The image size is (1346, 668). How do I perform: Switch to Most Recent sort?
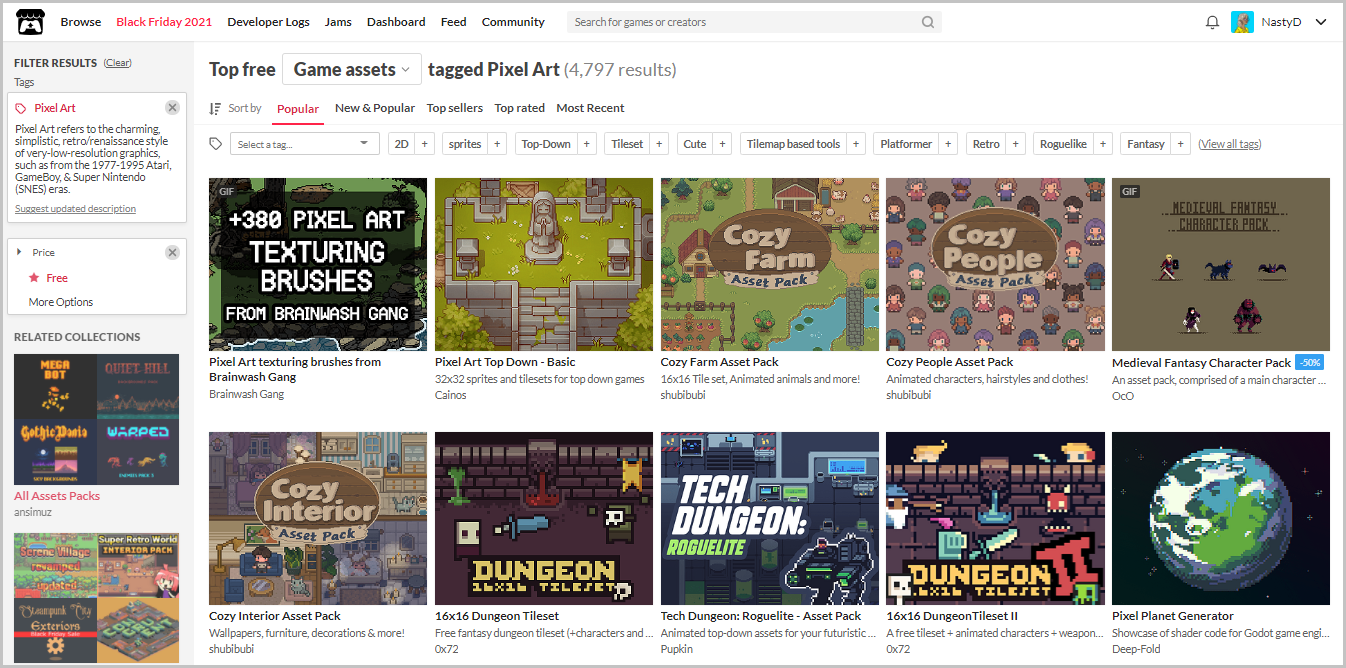click(590, 108)
